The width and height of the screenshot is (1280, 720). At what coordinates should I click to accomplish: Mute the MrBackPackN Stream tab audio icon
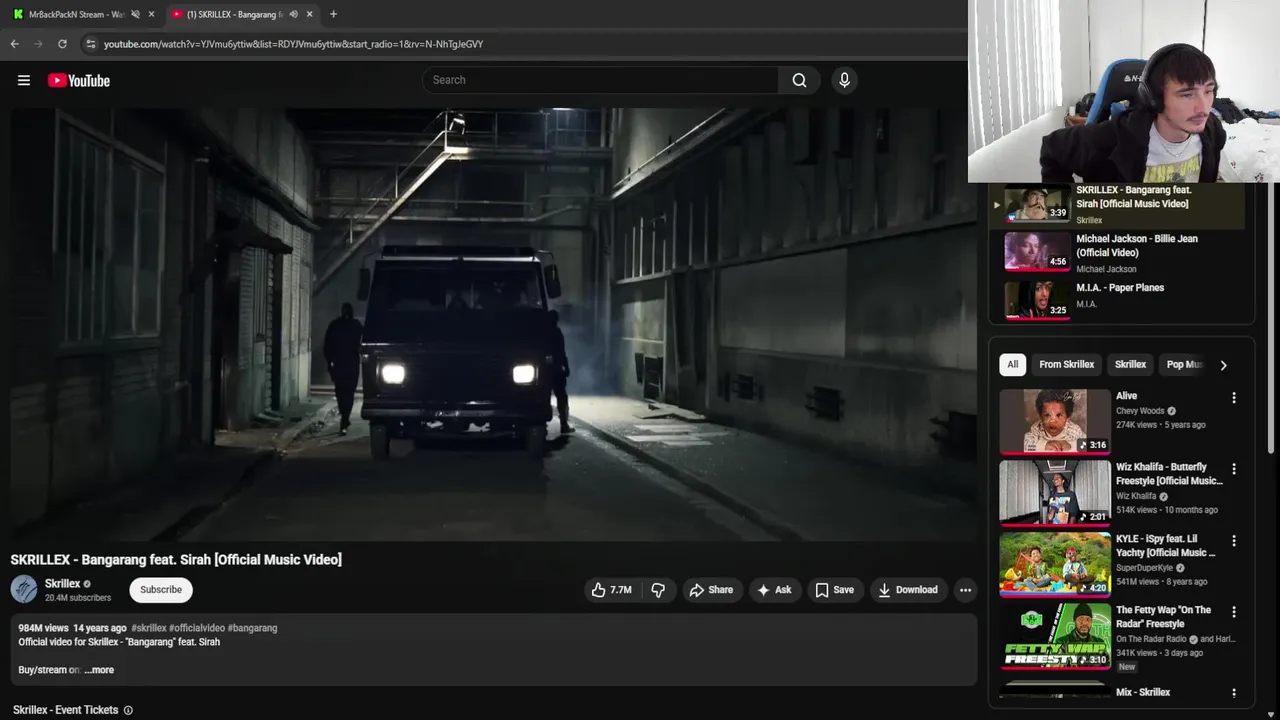(x=135, y=14)
